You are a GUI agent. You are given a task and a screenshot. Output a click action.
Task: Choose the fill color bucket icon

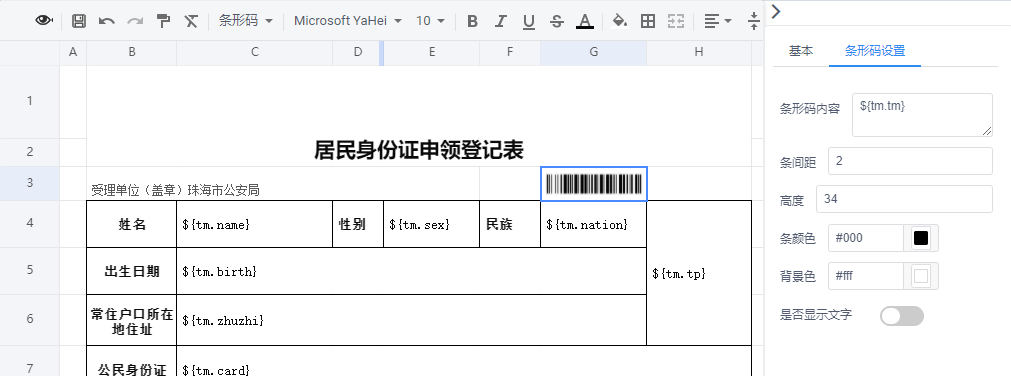[x=620, y=21]
